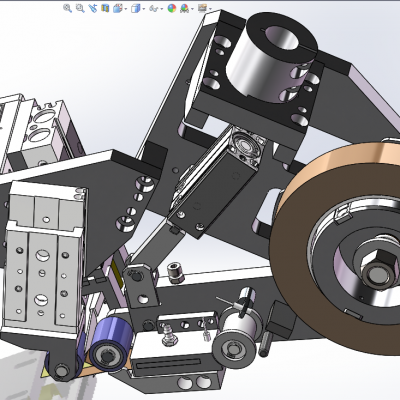Open the View Orientation cube icon
This screenshot has height=400, width=400.
click(118, 8)
